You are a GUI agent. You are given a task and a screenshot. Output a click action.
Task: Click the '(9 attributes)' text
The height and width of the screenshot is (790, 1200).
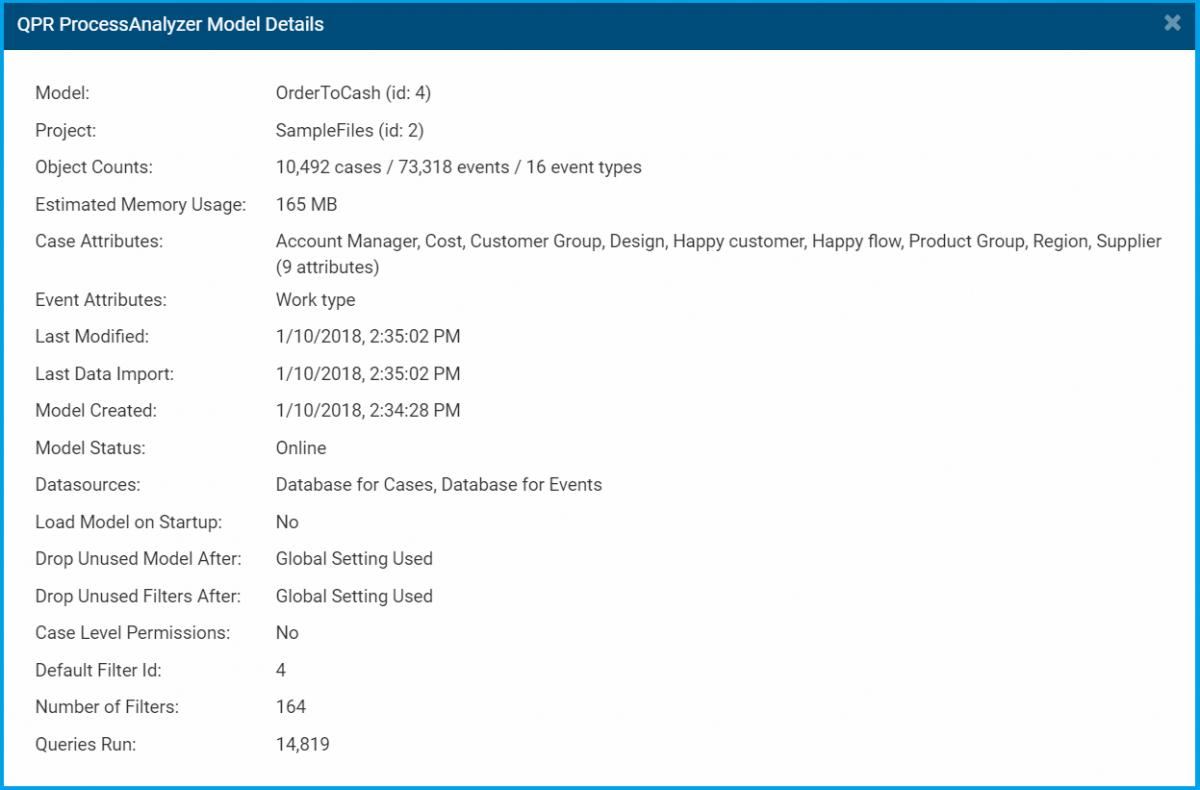pos(327,268)
